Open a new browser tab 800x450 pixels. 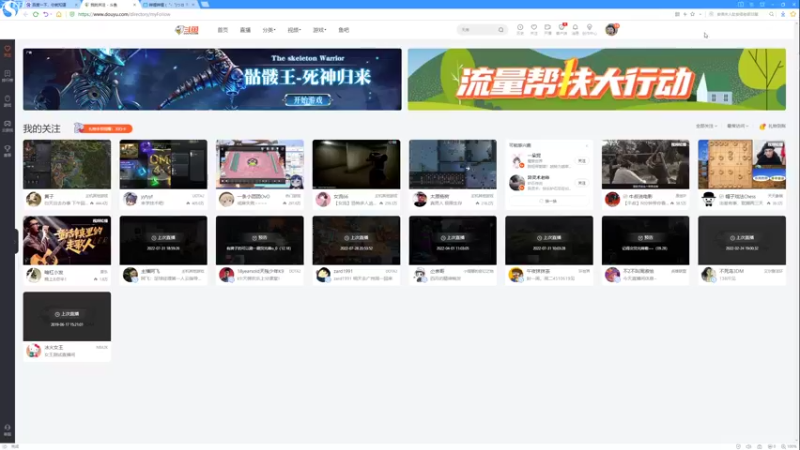[205, 5]
